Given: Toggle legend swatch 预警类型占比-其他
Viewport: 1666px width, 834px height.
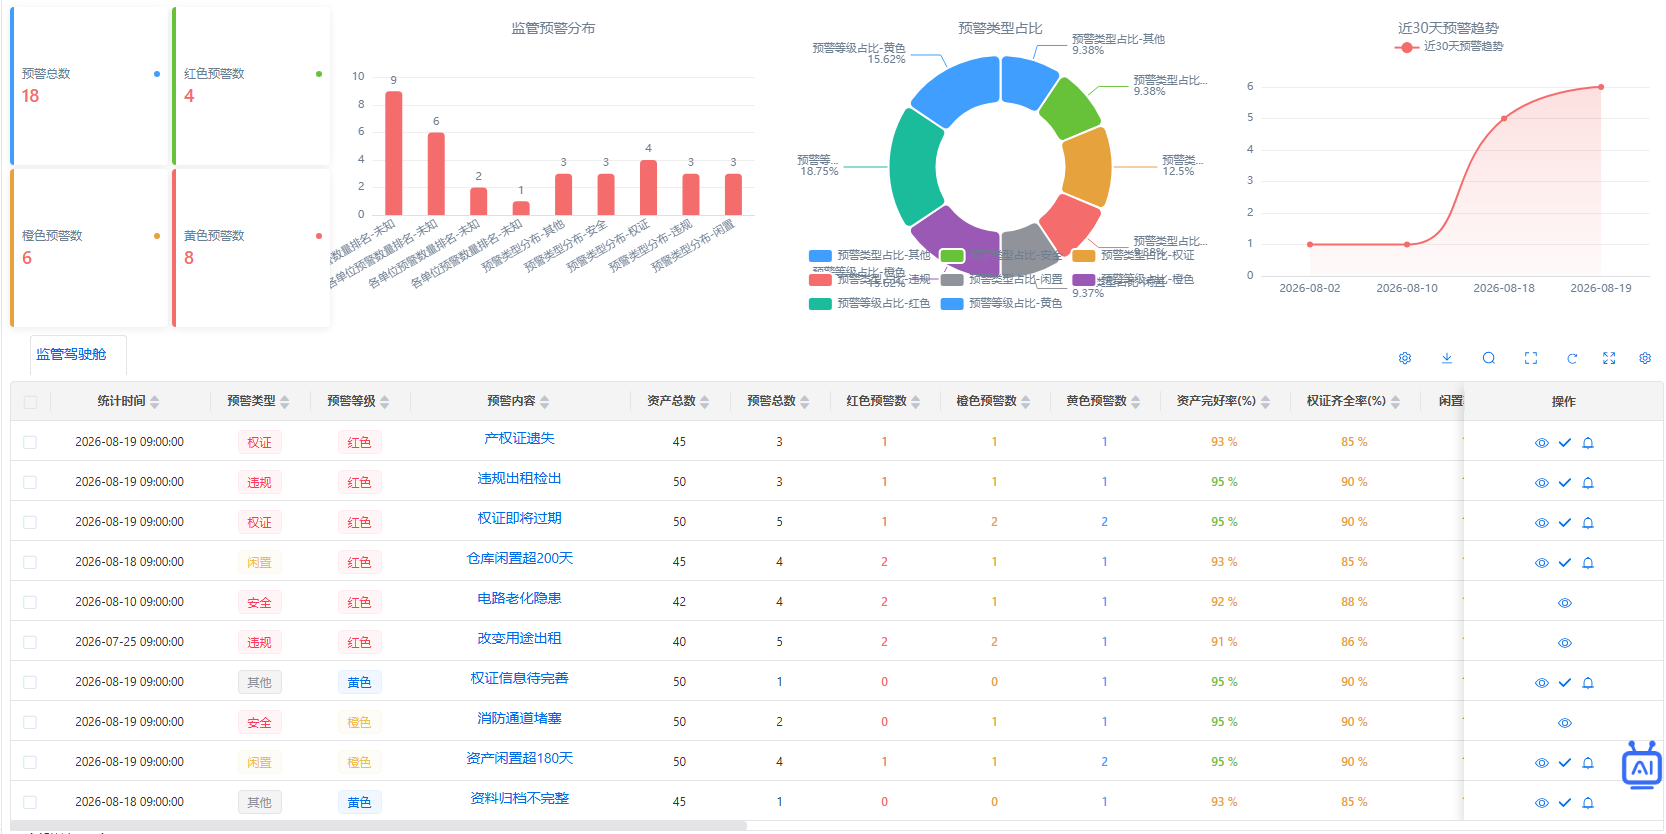Looking at the screenshot, I should 820,256.
